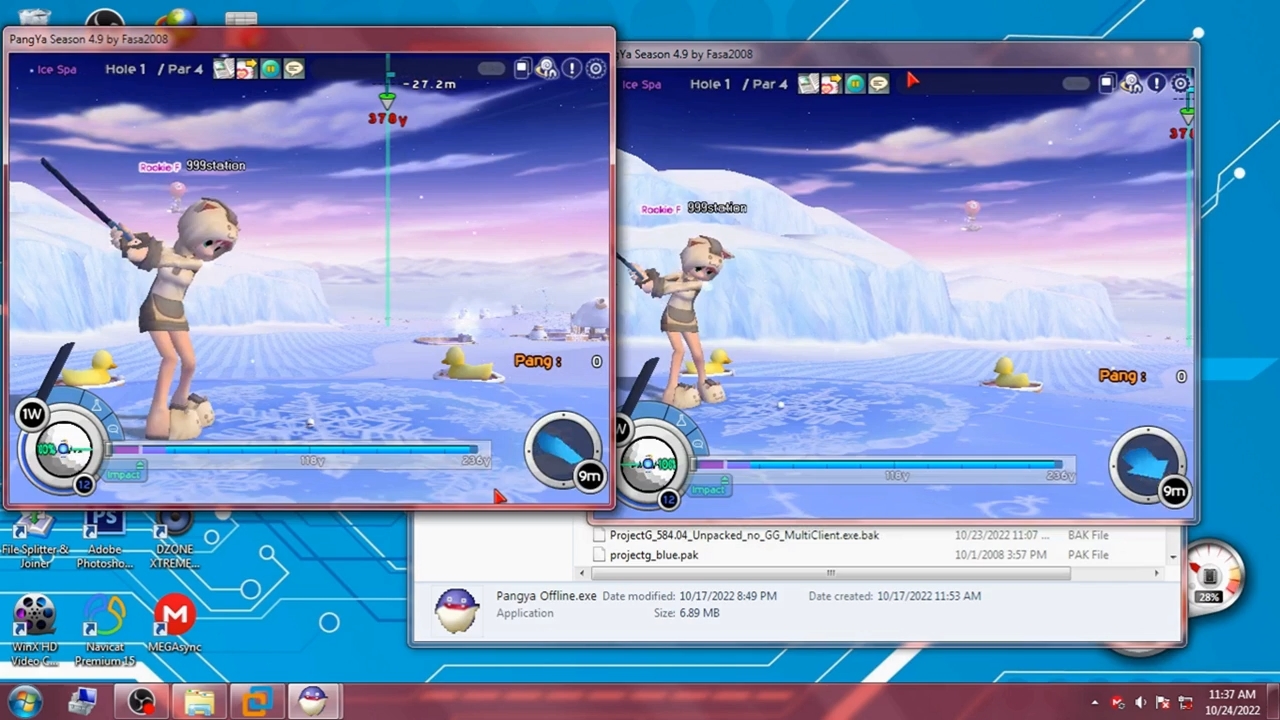Open the scorecard icon in left game window
The width and height of the screenshot is (1280, 720).
223,68
